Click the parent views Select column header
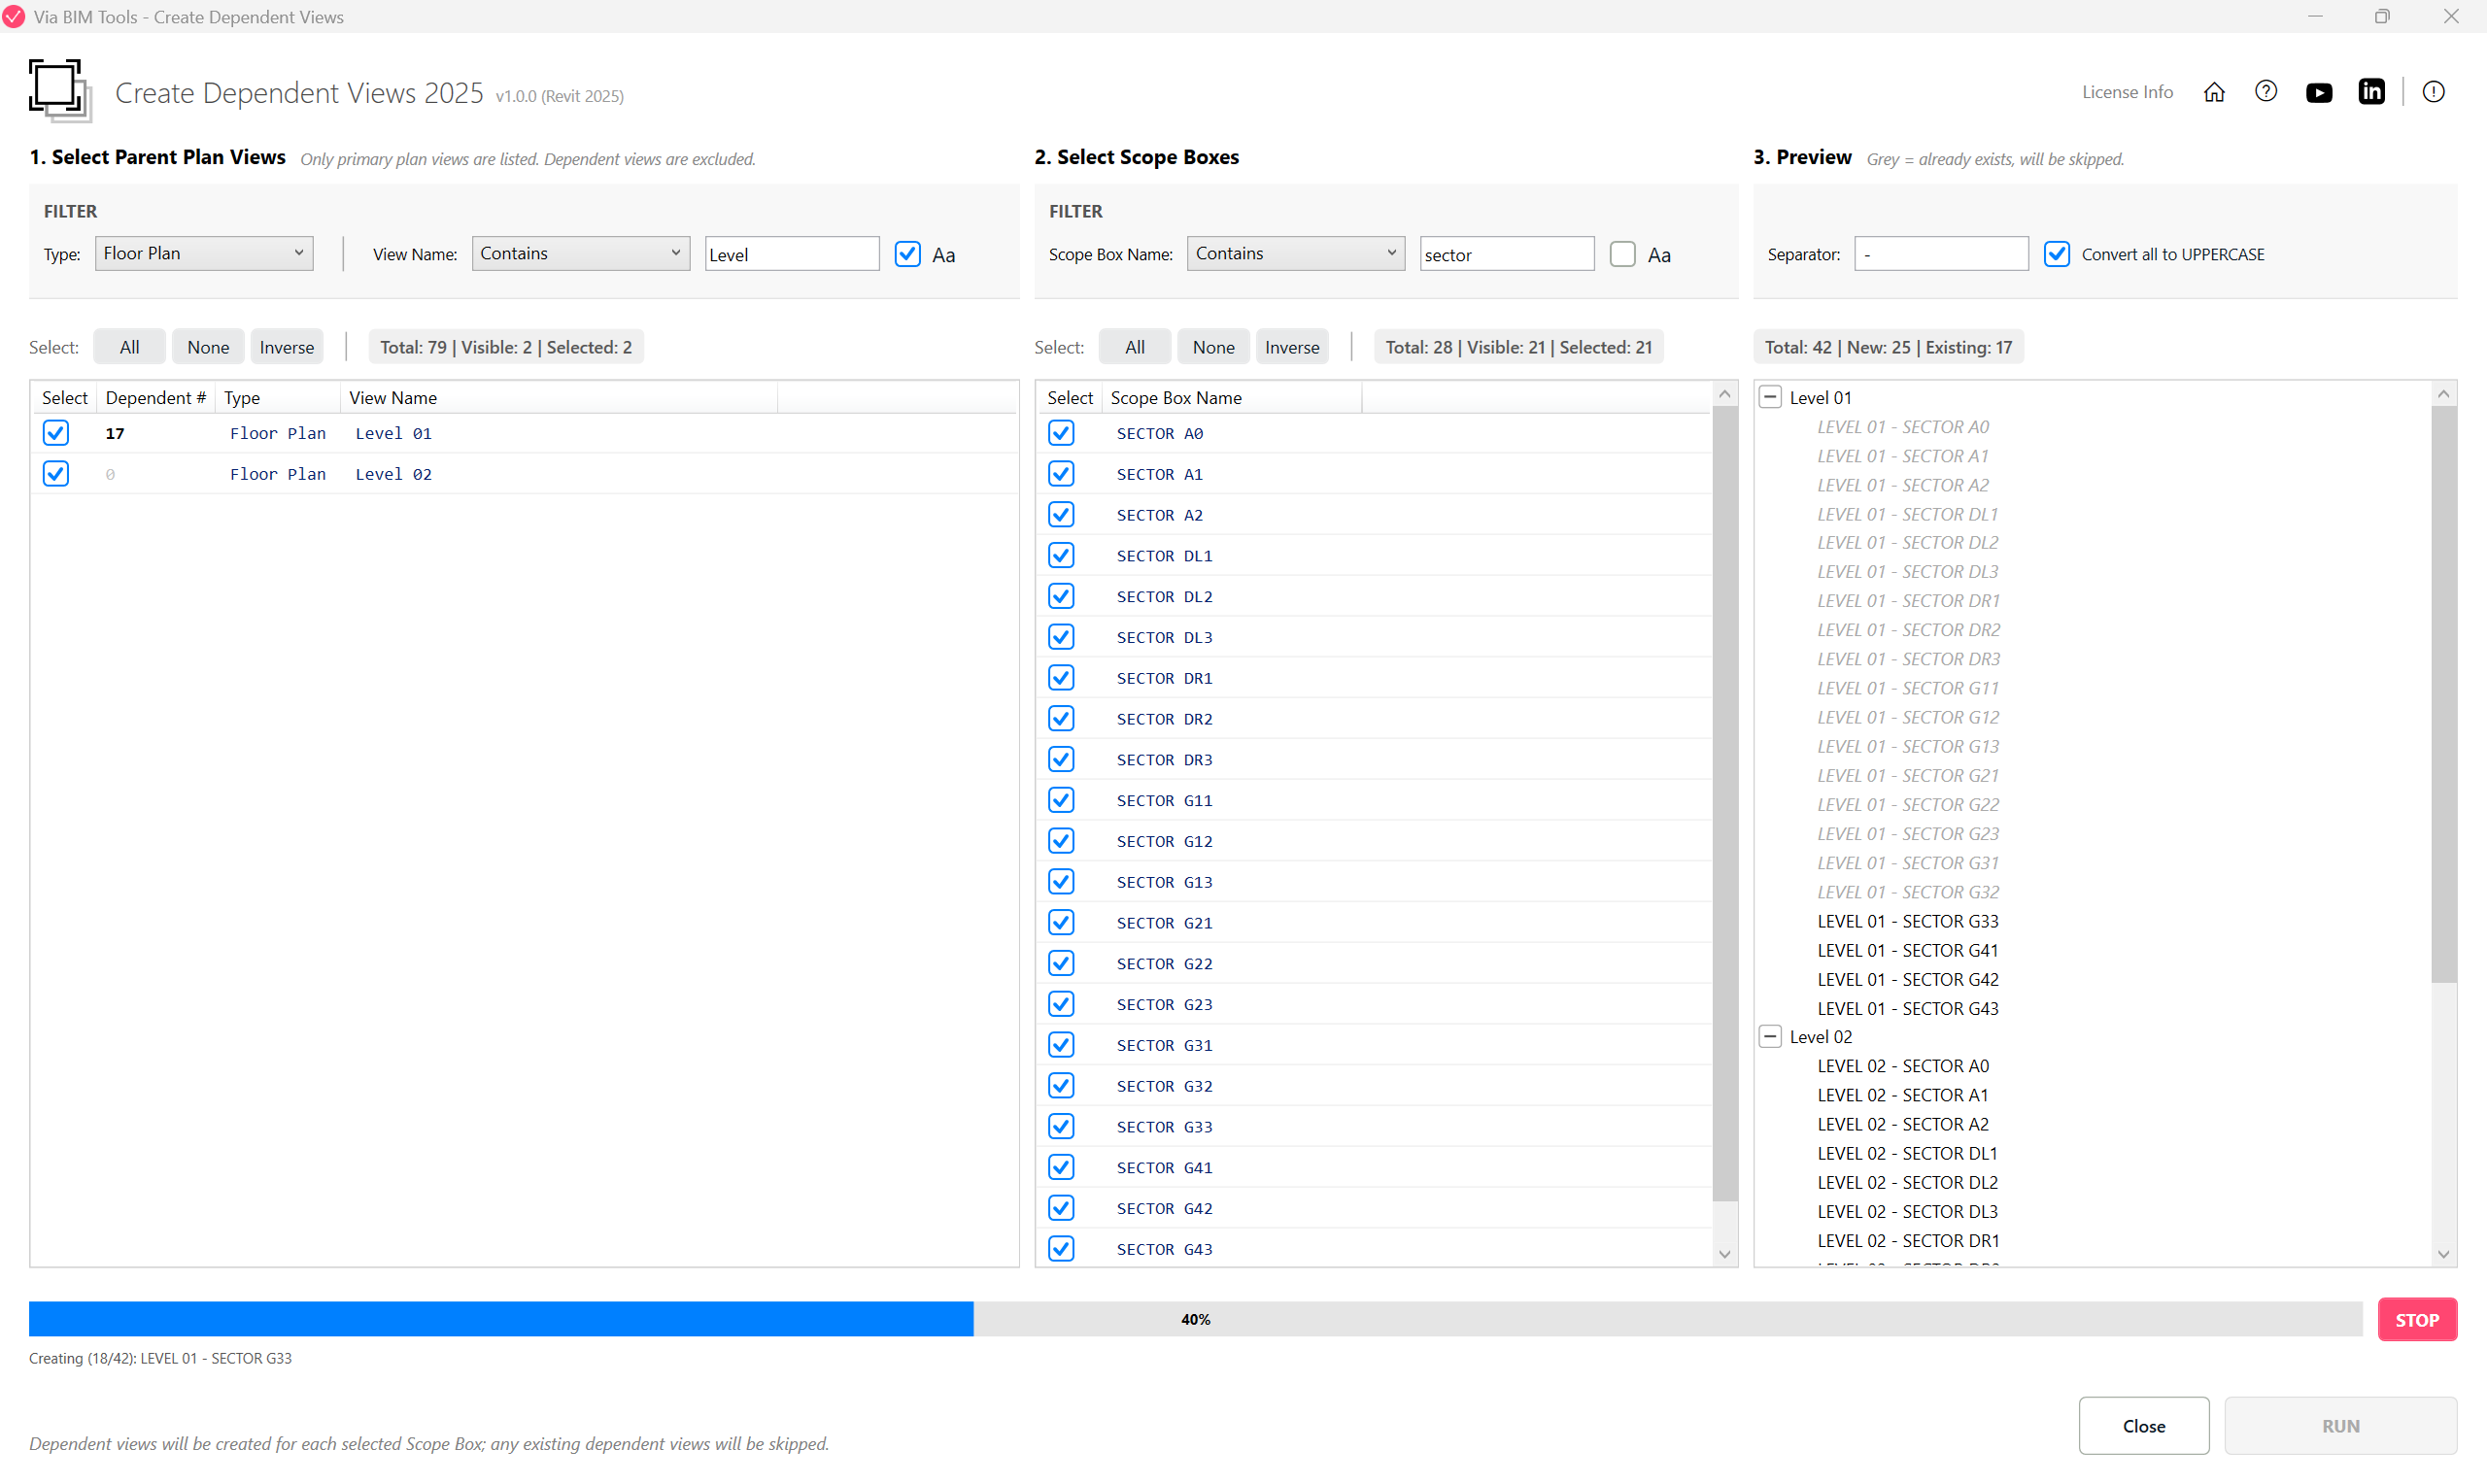Image resolution: width=2487 pixels, height=1484 pixels. click(65, 397)
